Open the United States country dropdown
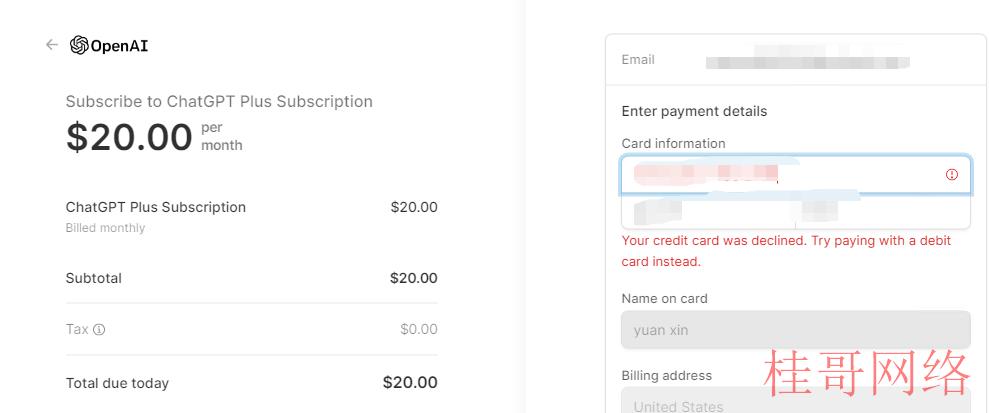 tap(796, 400)
